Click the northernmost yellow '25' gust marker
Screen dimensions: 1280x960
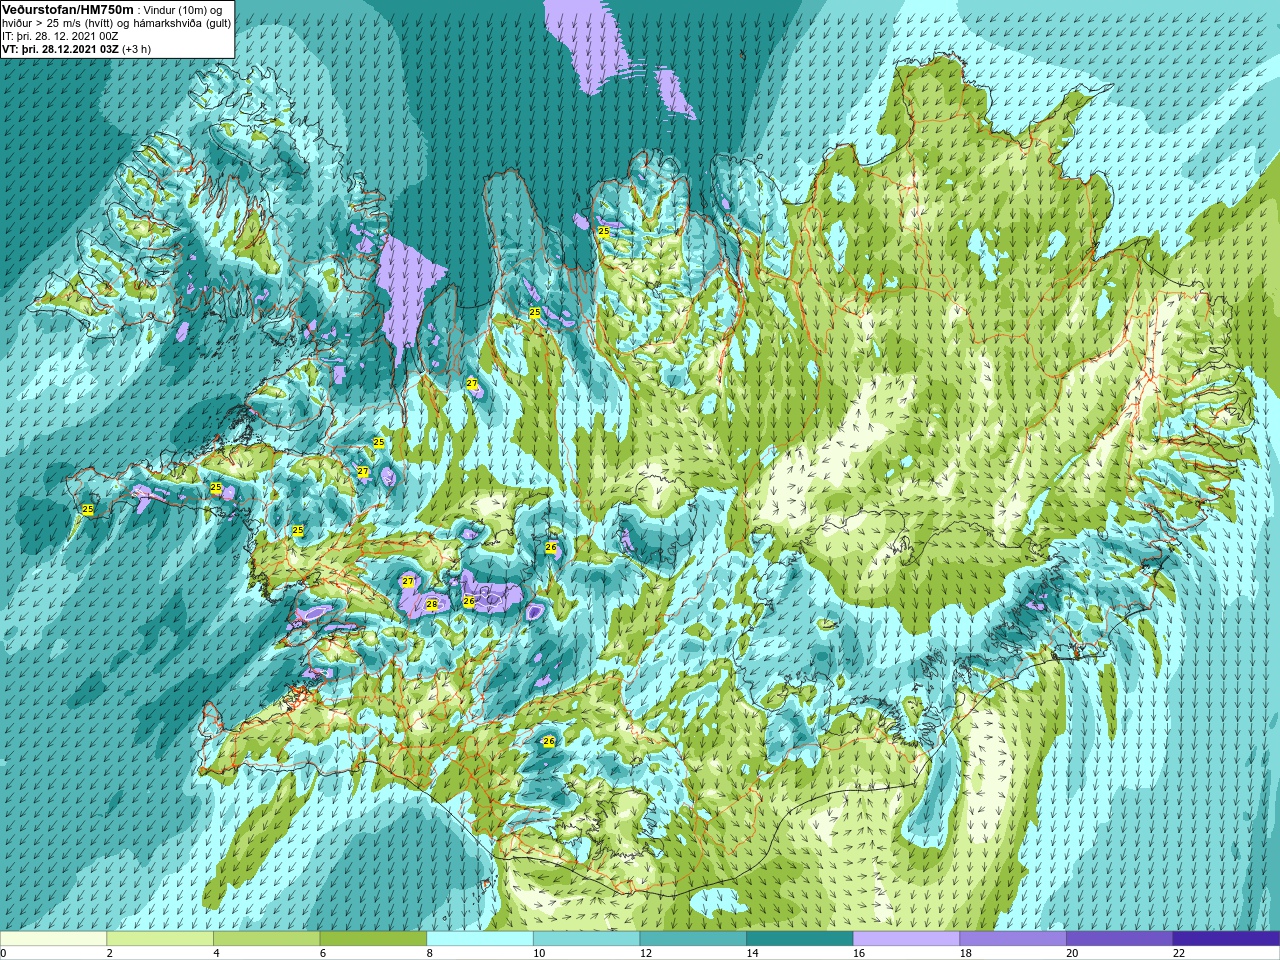coord(603,231)
